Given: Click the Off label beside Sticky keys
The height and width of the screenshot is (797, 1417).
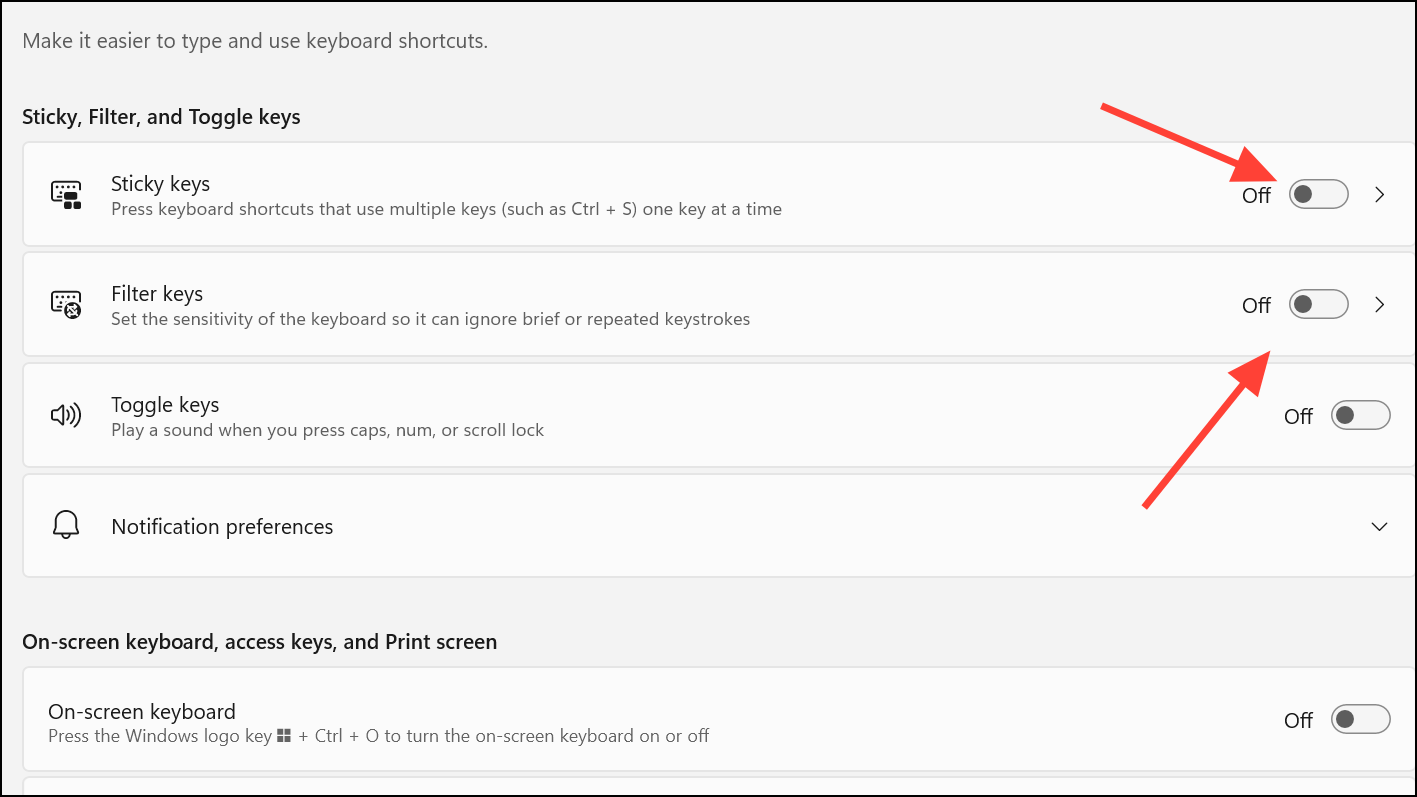Looking at the screenshot, I should pos(1256,196).
